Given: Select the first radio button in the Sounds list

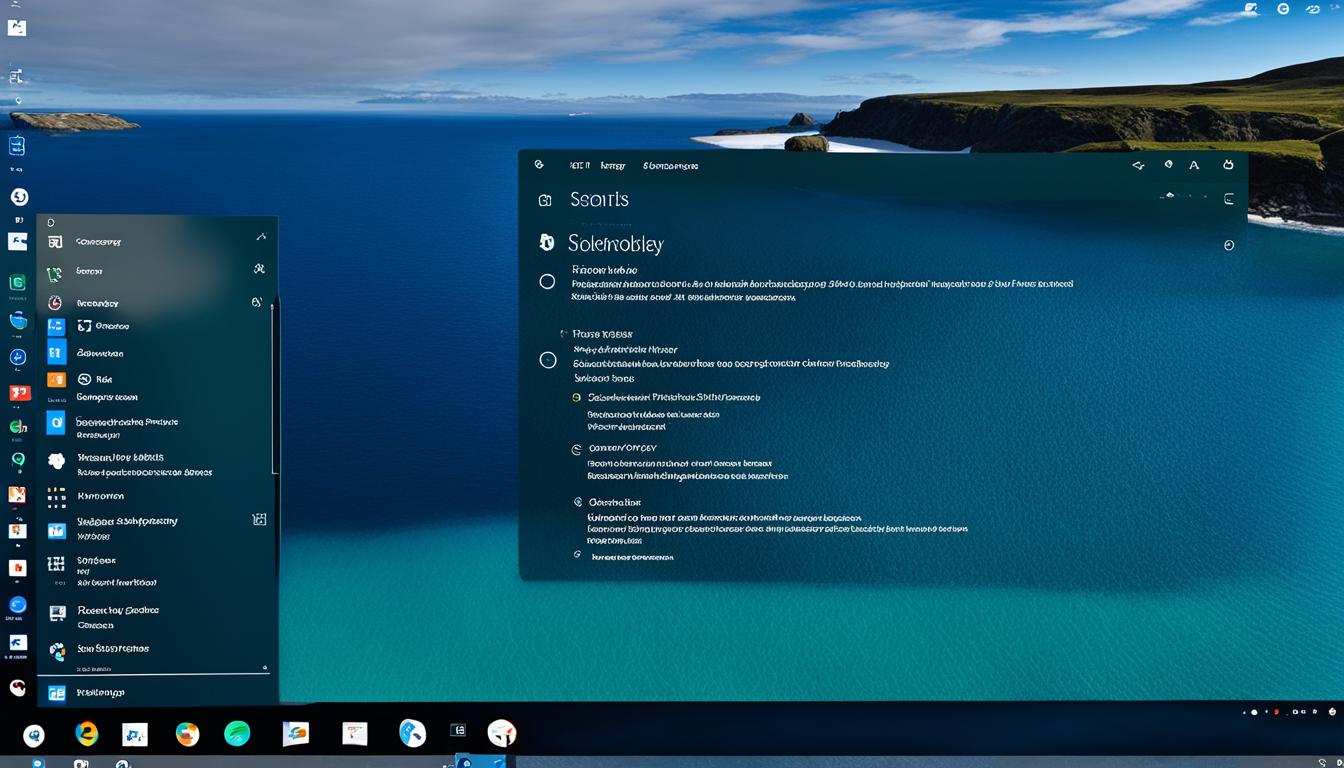Looking at the screenshot, I should pos(548,281).
